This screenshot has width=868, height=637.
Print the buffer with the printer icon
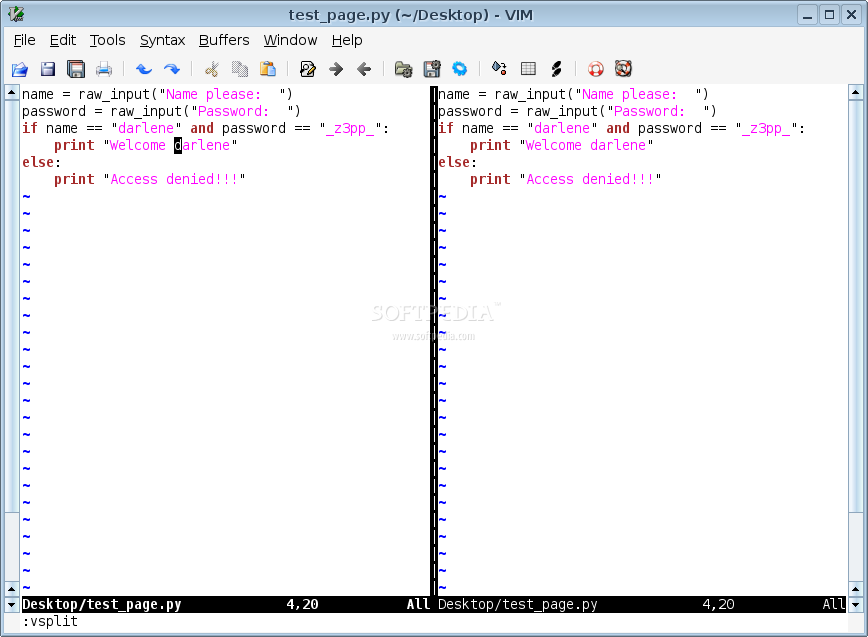click(104, 69)
